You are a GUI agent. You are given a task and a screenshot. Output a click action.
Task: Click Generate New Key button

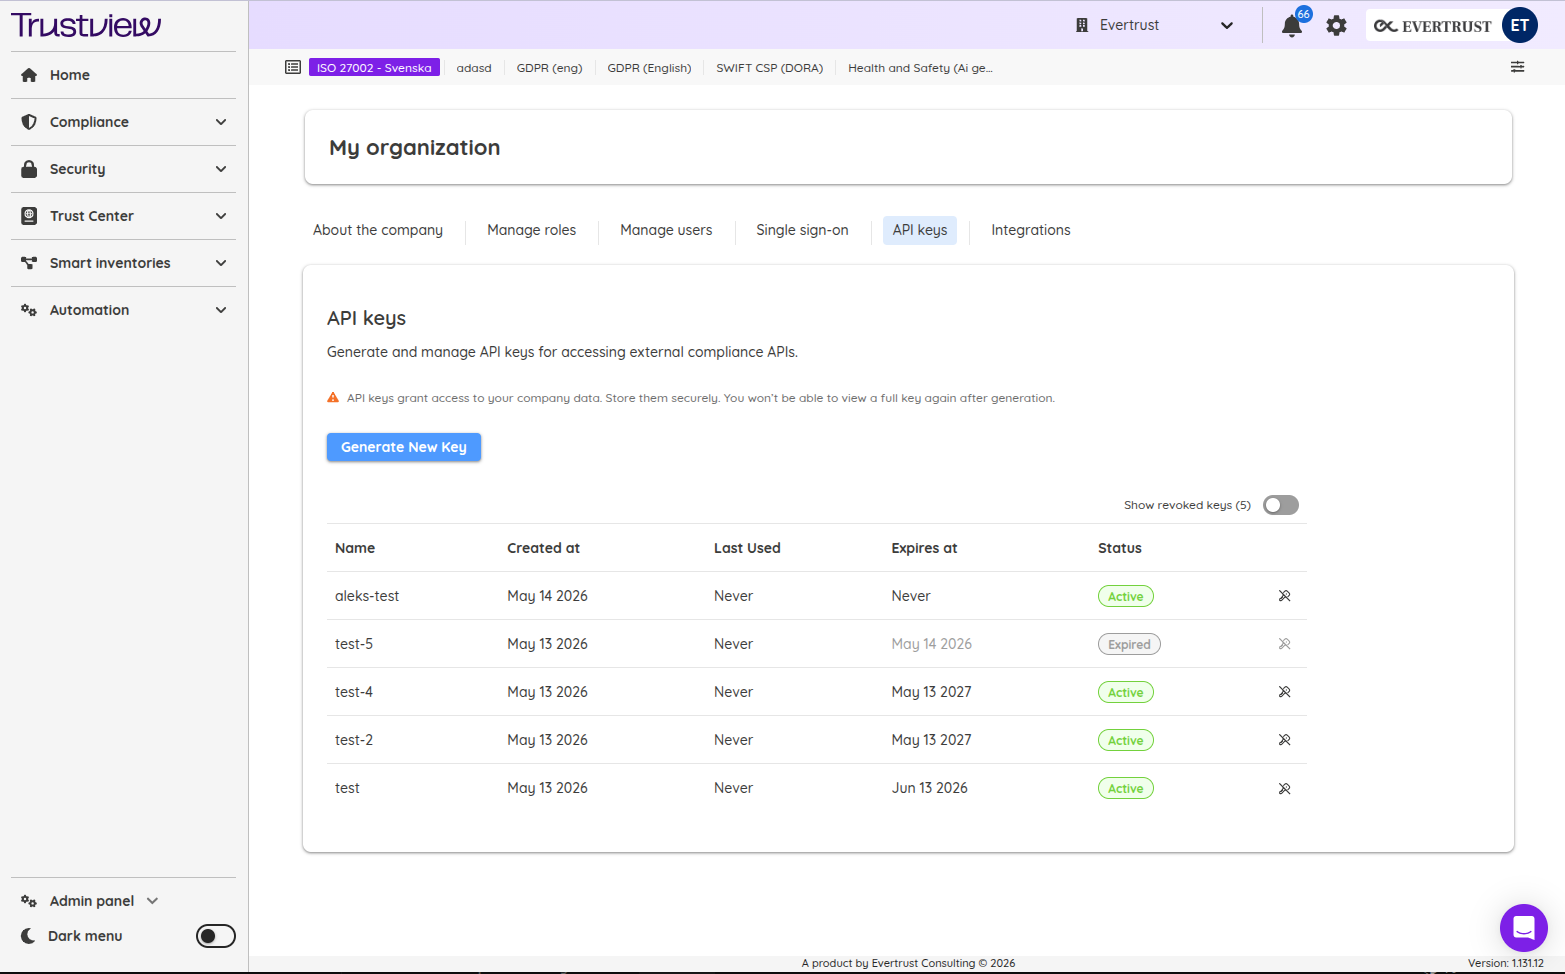click(404, 447)
